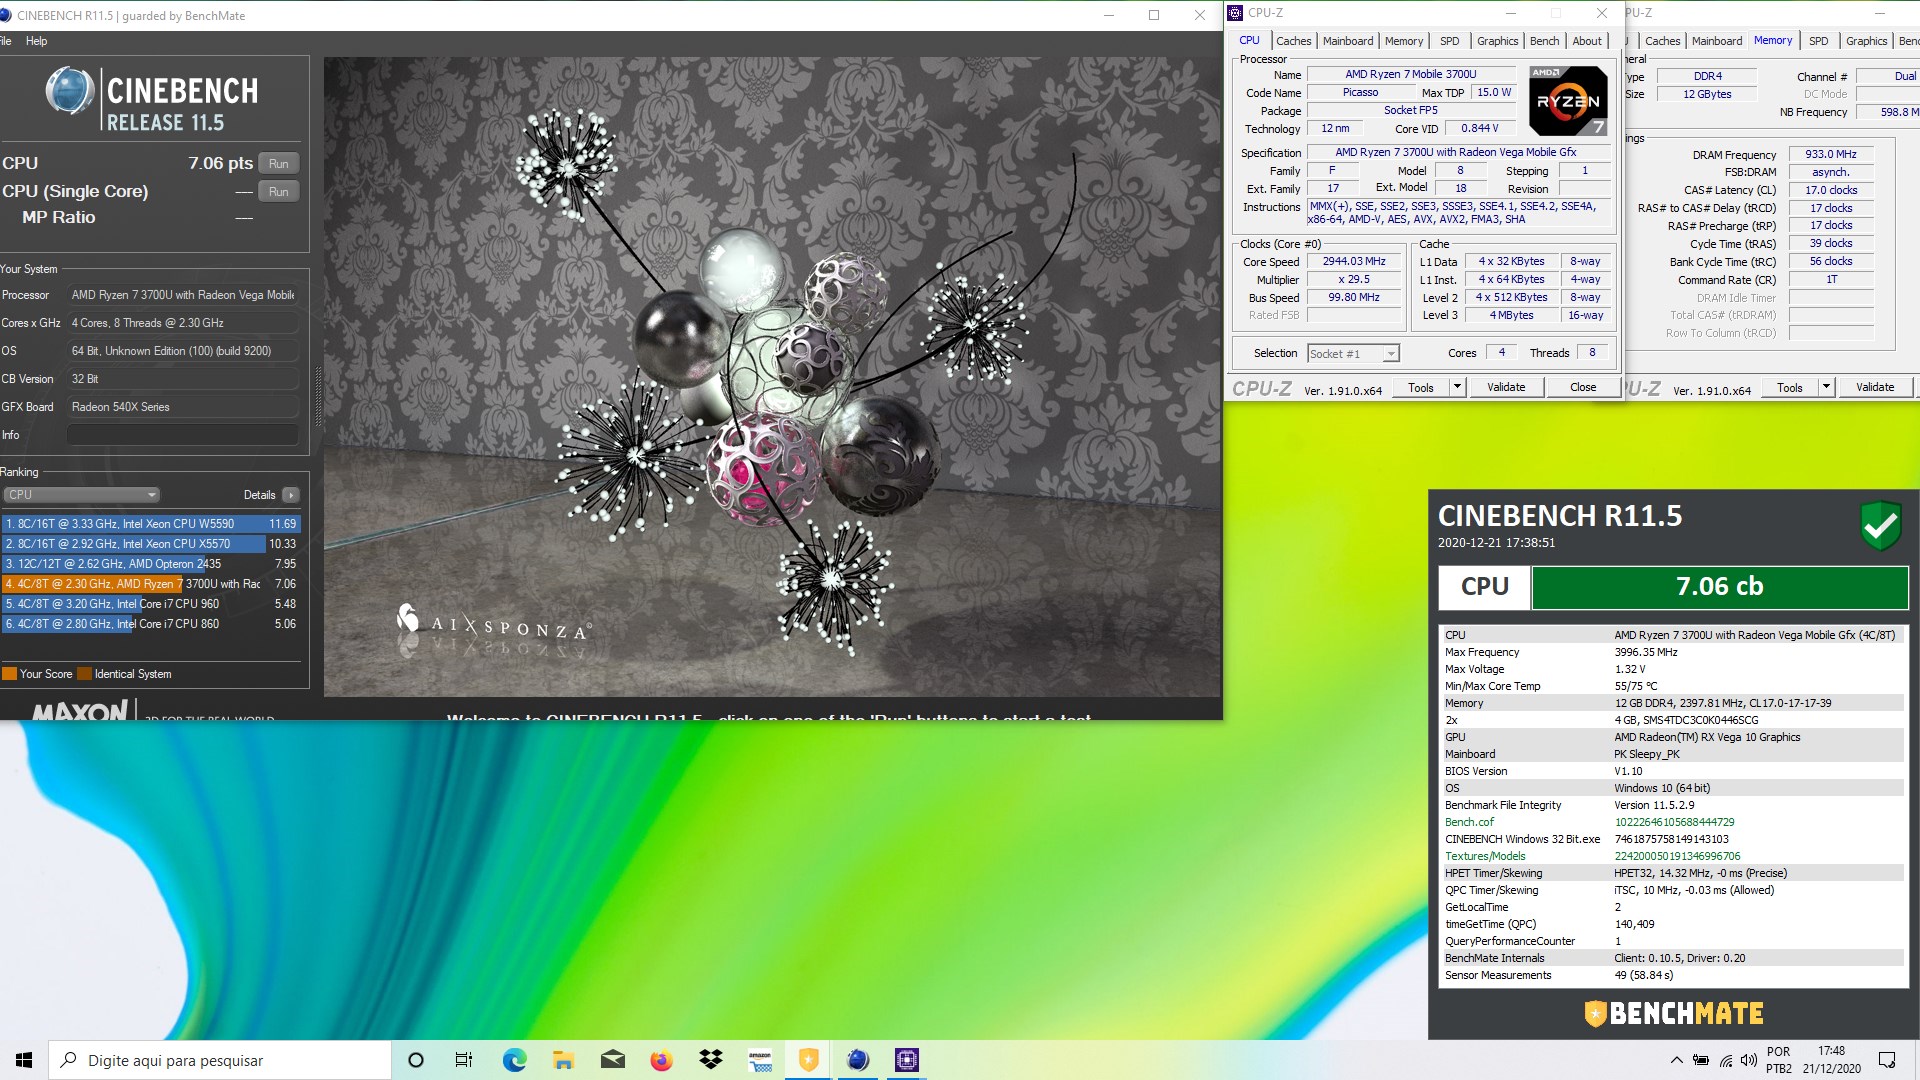Open the Help menu in Cinebench

coord(36,41)
